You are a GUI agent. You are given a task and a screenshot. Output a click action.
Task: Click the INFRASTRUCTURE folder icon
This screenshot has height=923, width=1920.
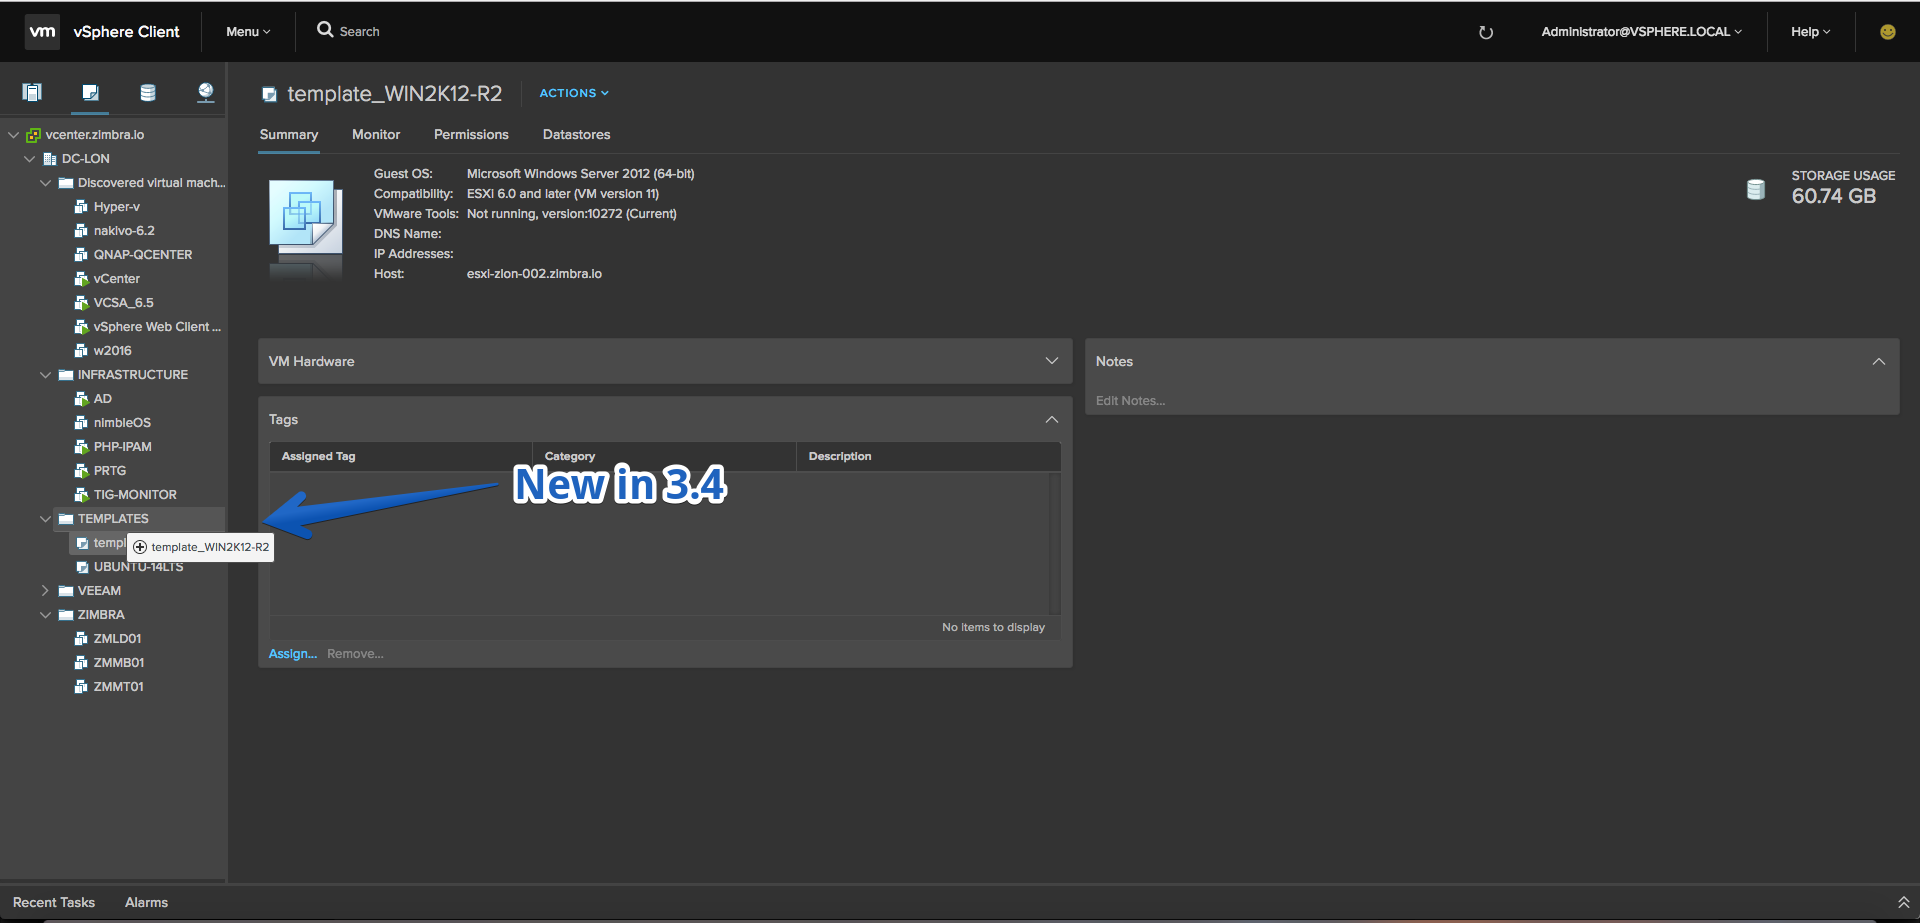(x=66, y=375)
